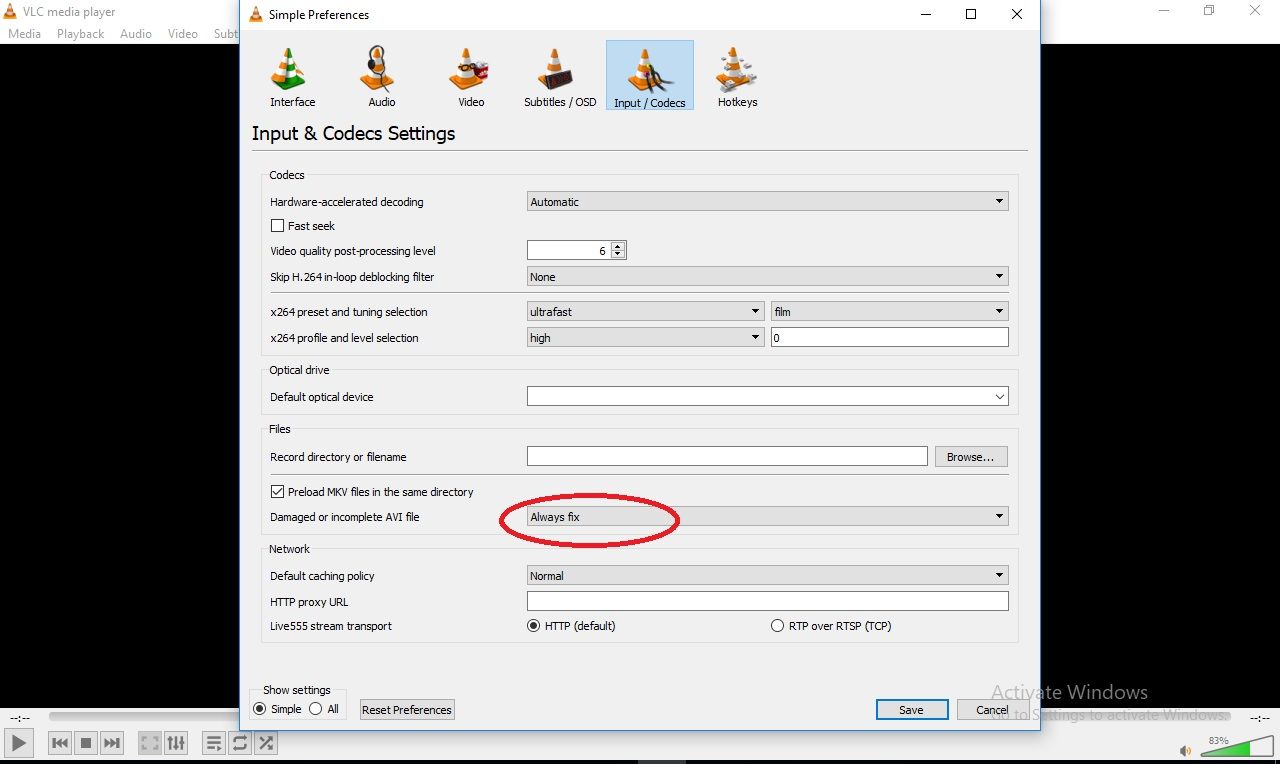Open Hardware-accelerated decoding dropdown

click(x=767, y=201)
